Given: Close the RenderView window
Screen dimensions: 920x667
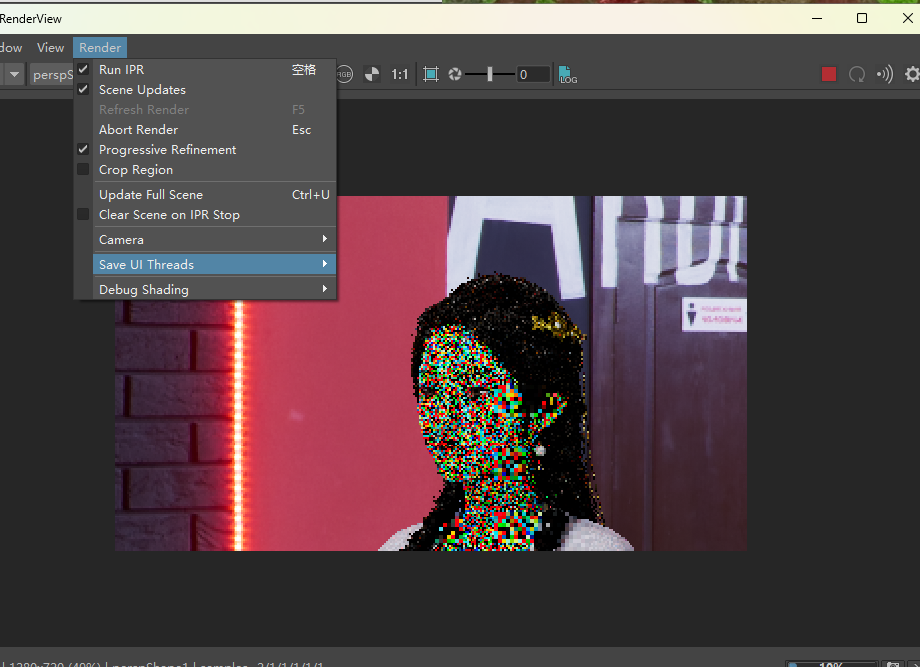Looking at the screenshot, I should pos(907,18).
